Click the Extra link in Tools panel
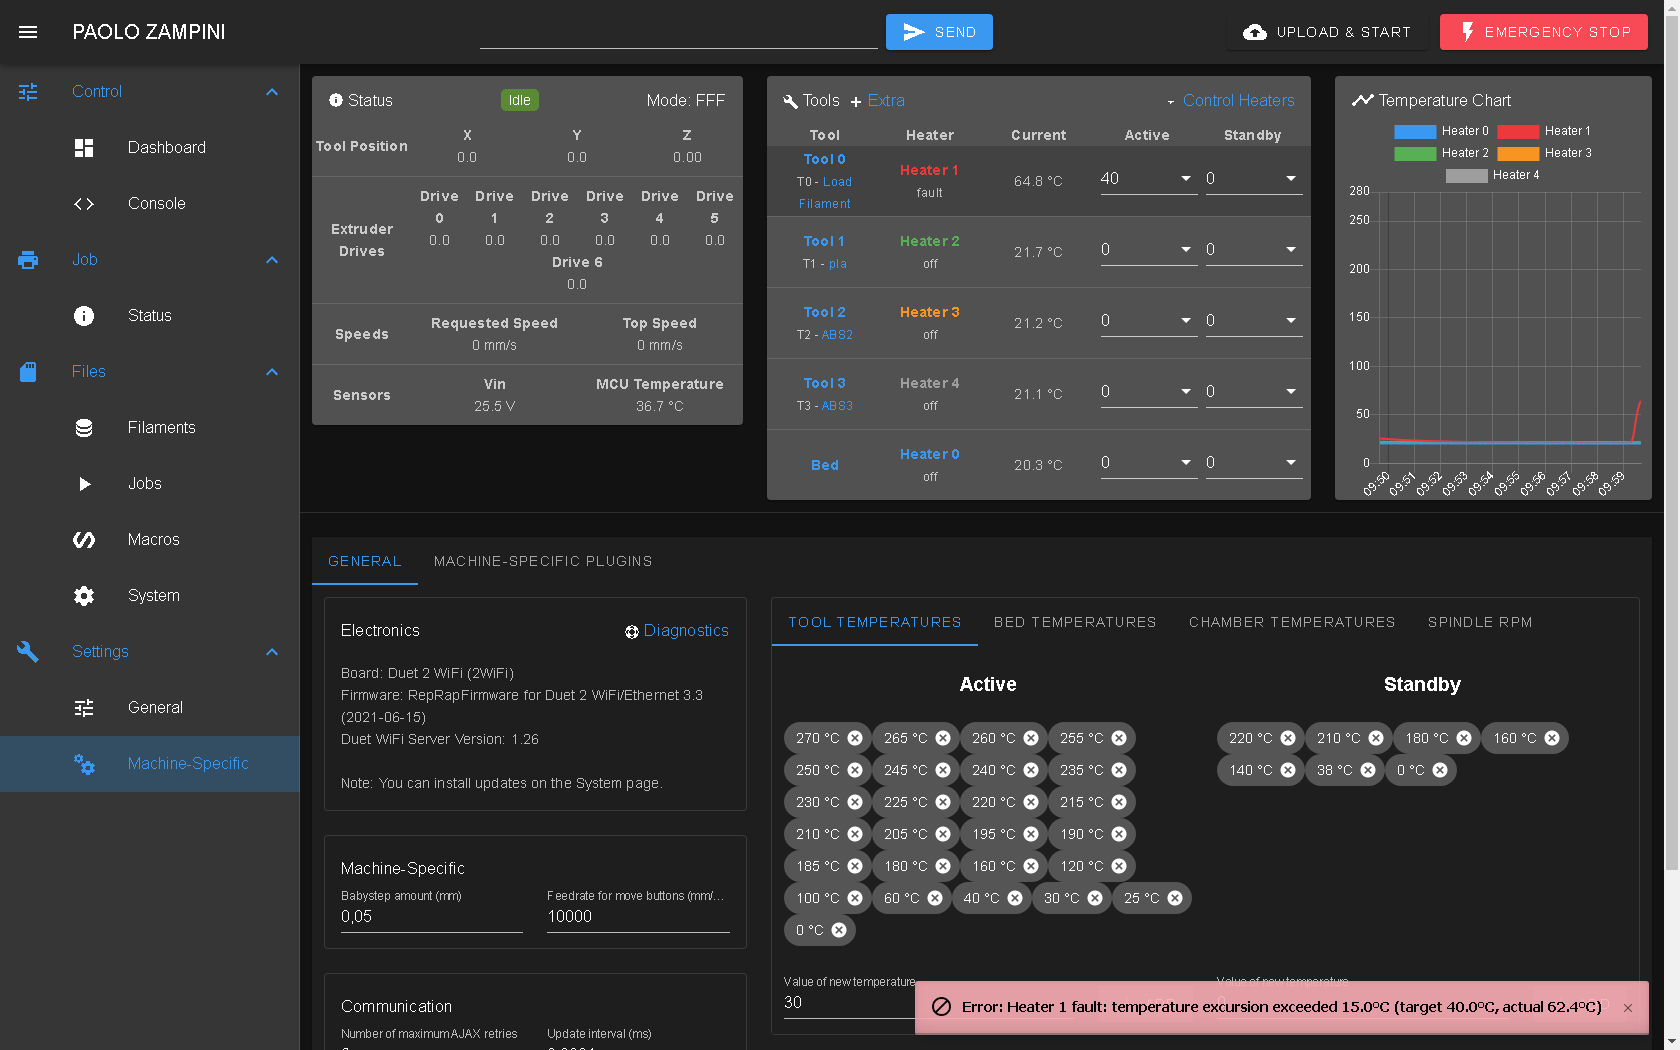The image size is (1680, 1050). 886,101
